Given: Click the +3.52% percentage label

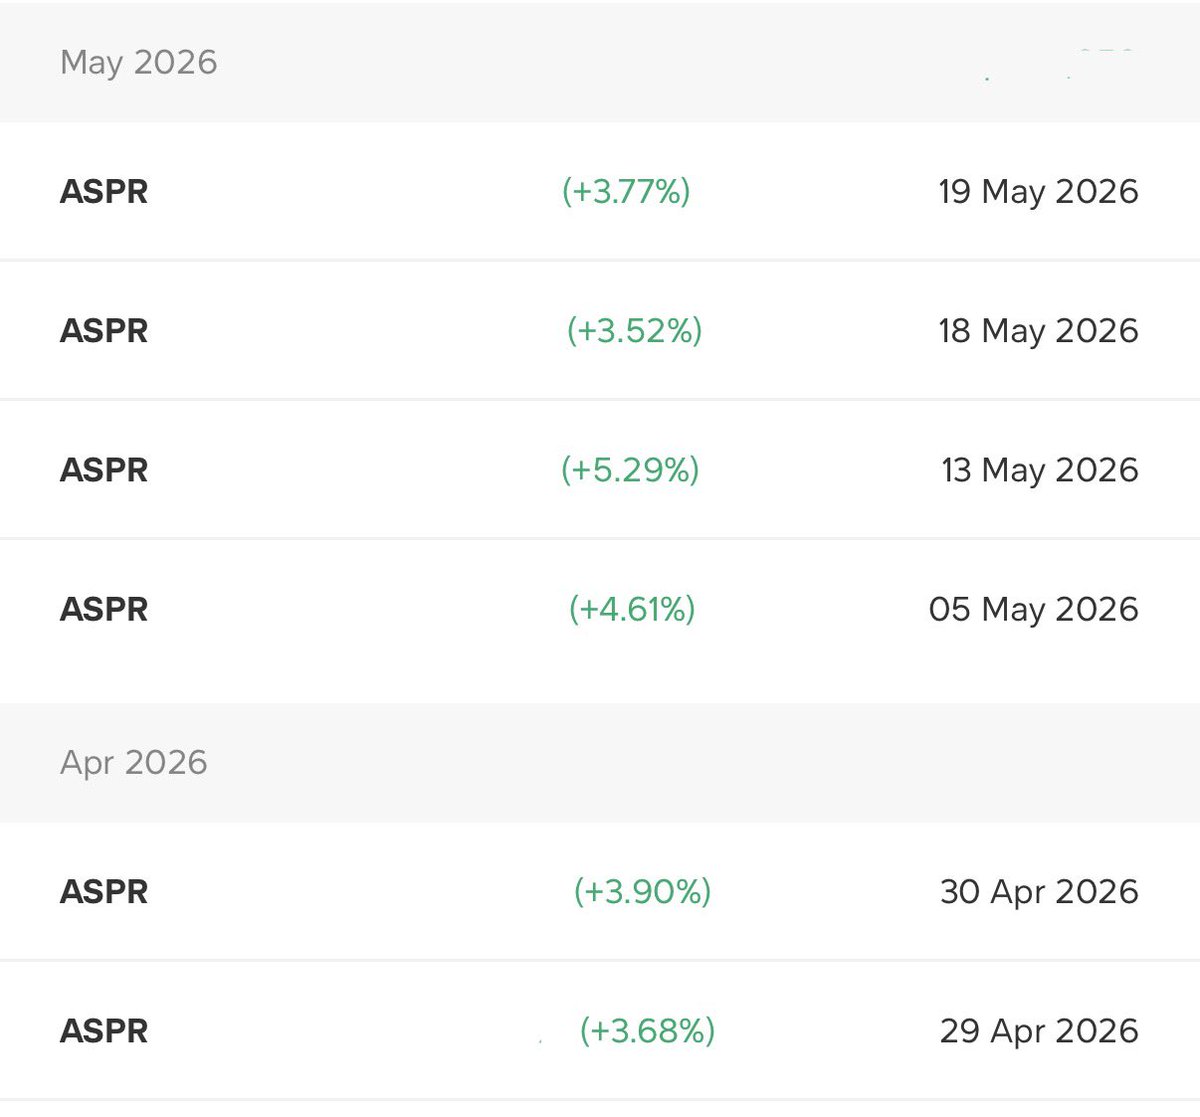Looking at the screenshot, I should [x=635, y=330].
